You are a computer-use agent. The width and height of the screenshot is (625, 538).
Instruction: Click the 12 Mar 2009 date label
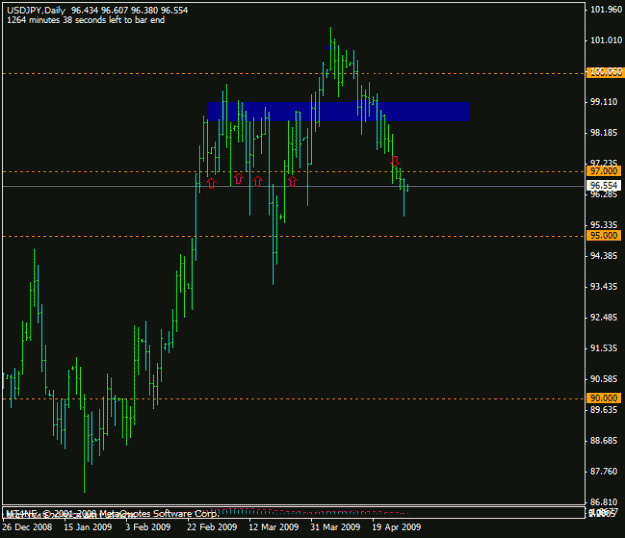(273, 527)
